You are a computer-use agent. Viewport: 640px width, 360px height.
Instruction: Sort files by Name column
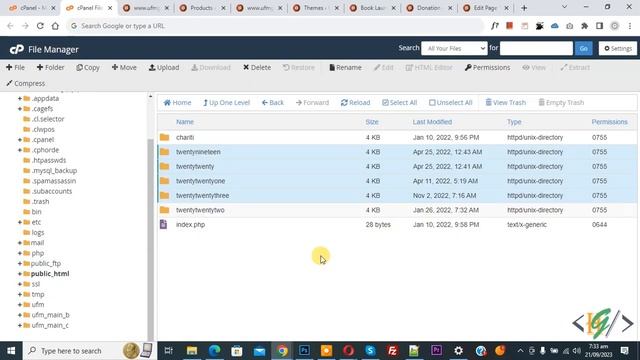[x=185, y=122]
